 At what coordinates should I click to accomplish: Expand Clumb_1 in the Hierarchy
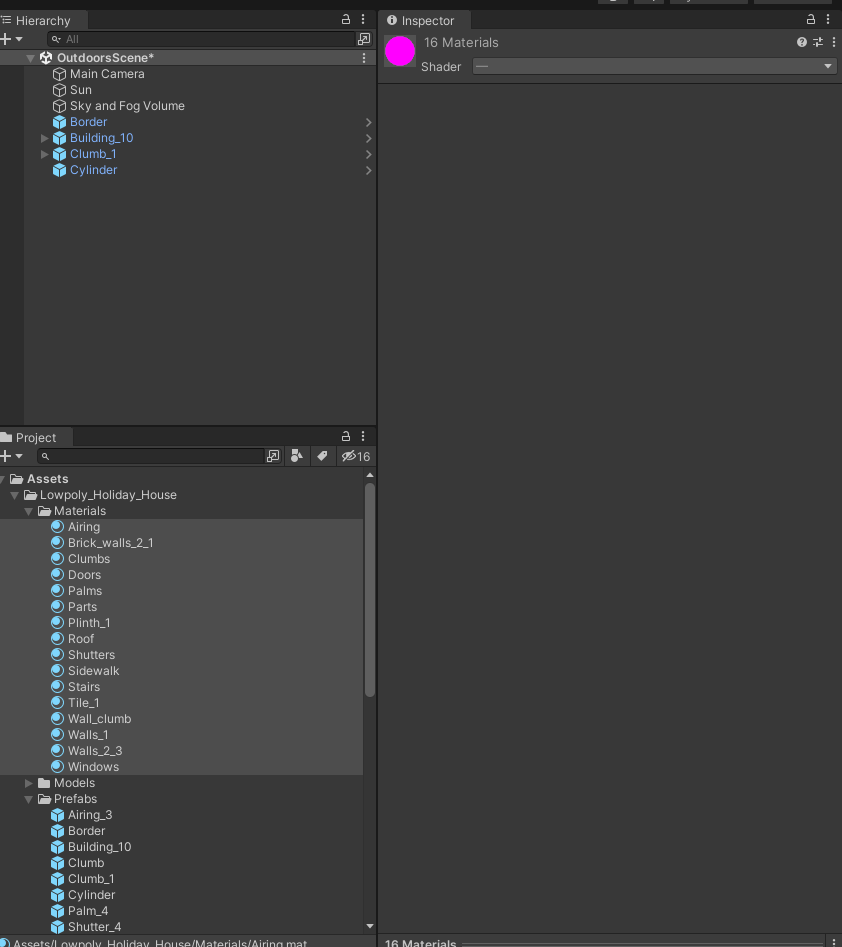(x=44, y=154)
